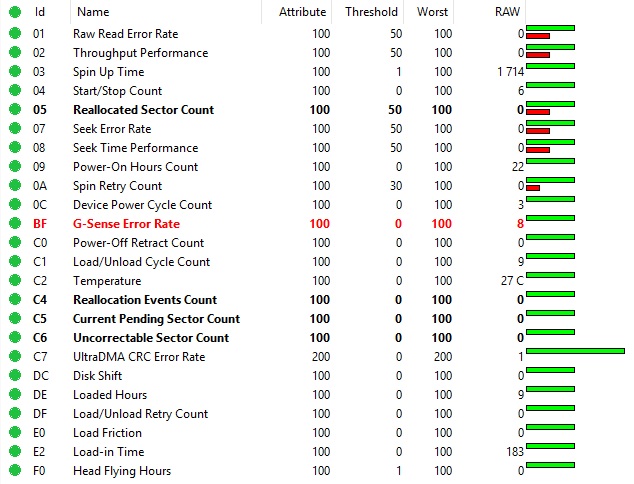Click green status icon for Raw Read Error Rate
Image resolution: width=634 pixels, height=484 pixels.
click(x=14, y=34)
